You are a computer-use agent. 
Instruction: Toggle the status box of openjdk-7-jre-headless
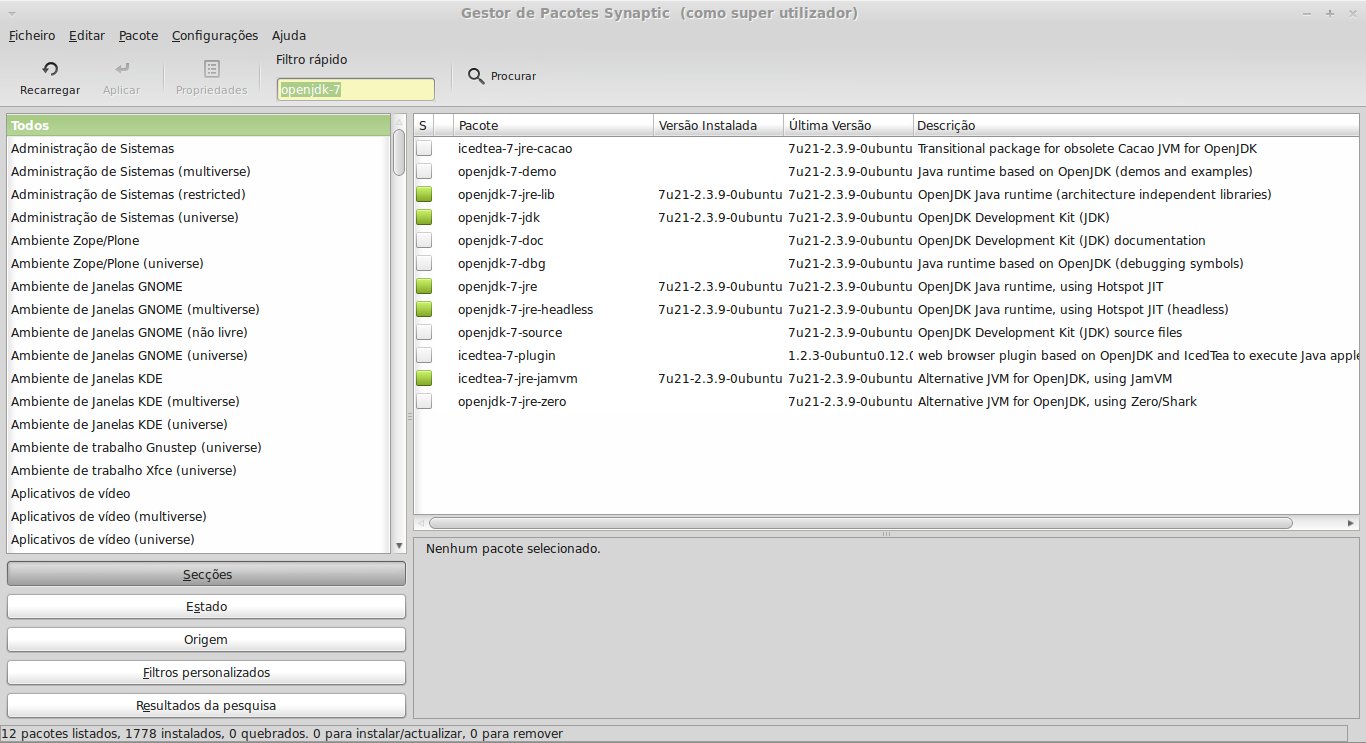424,309
